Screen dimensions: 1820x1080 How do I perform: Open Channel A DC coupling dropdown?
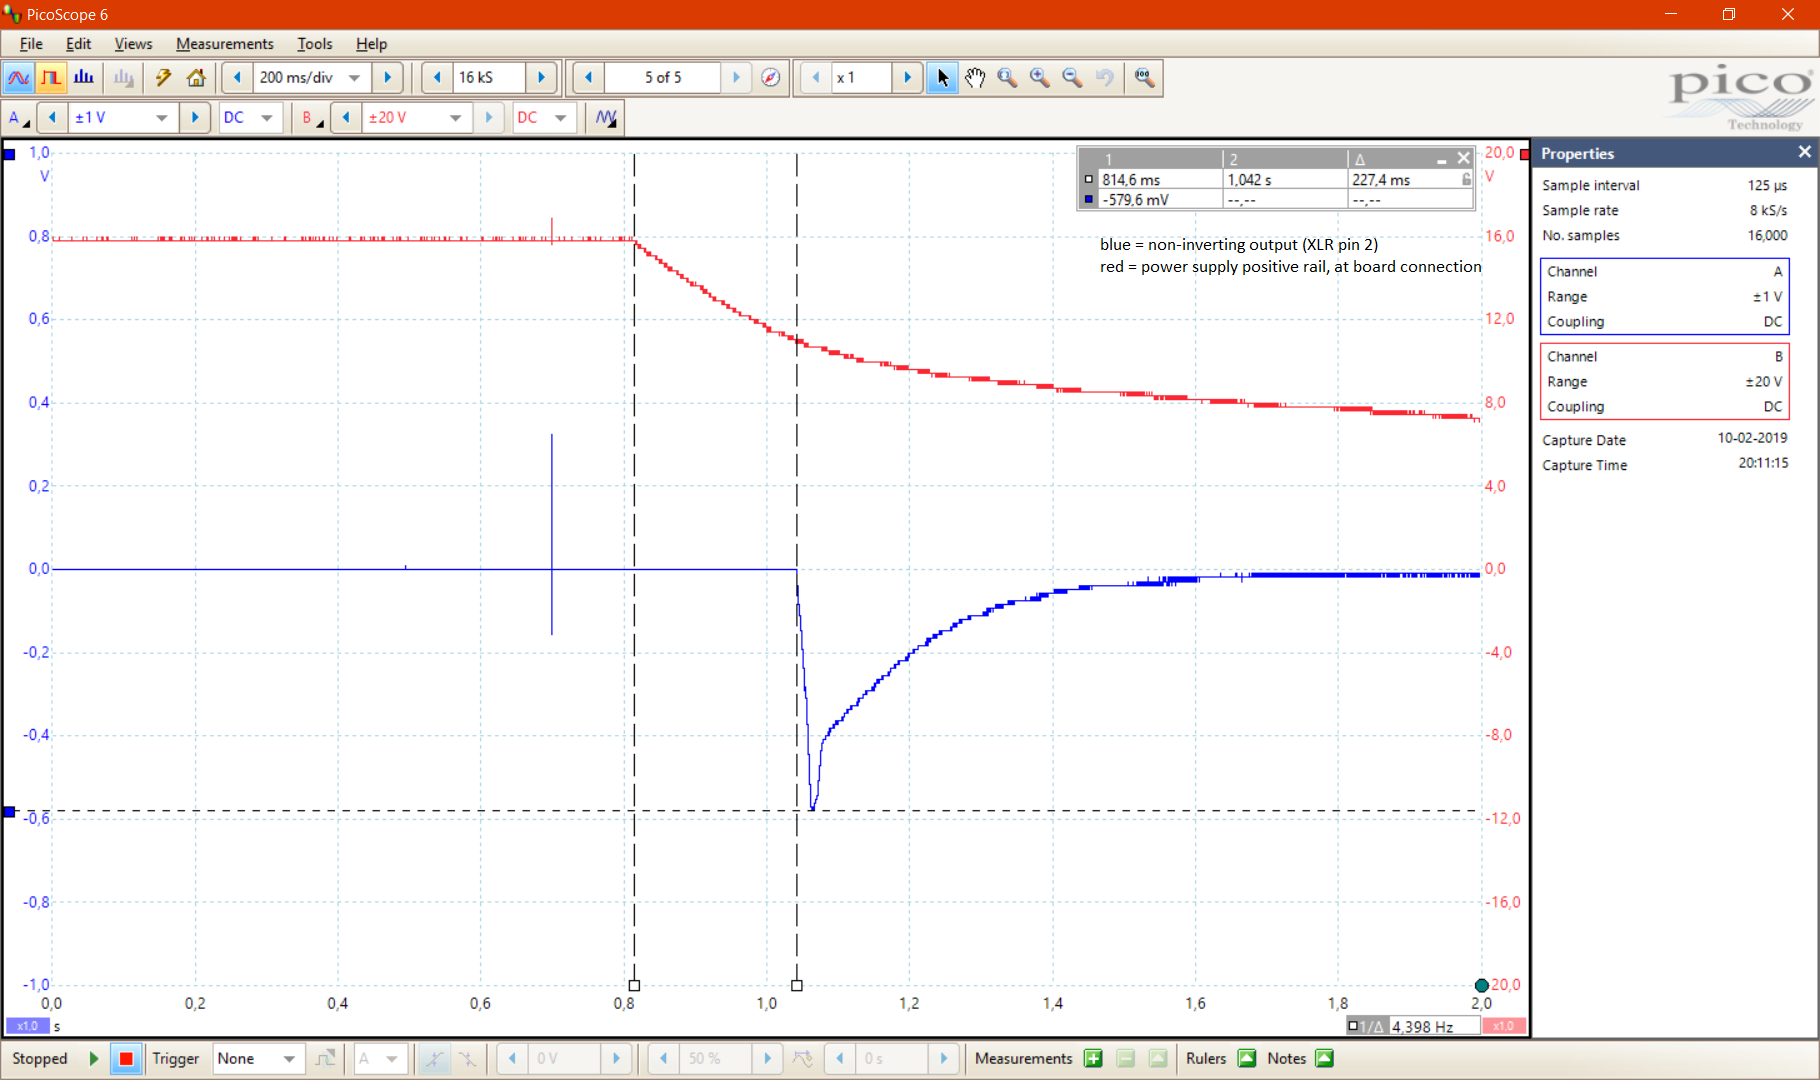(x=267, y=117)
